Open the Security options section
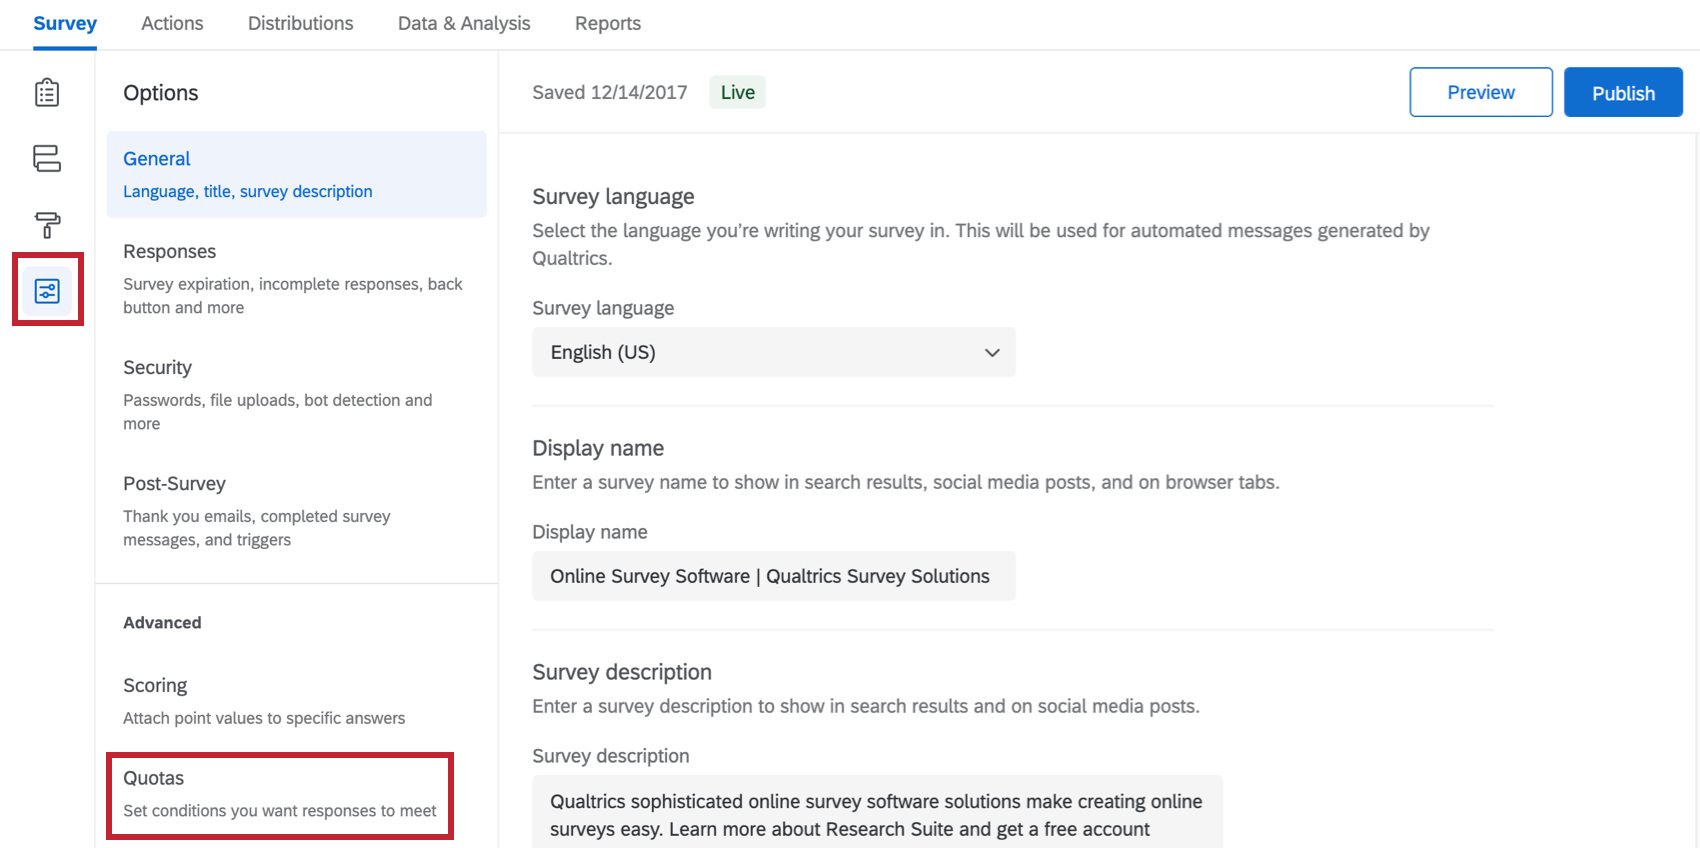The image size is (1700, 848). [297, 394]
